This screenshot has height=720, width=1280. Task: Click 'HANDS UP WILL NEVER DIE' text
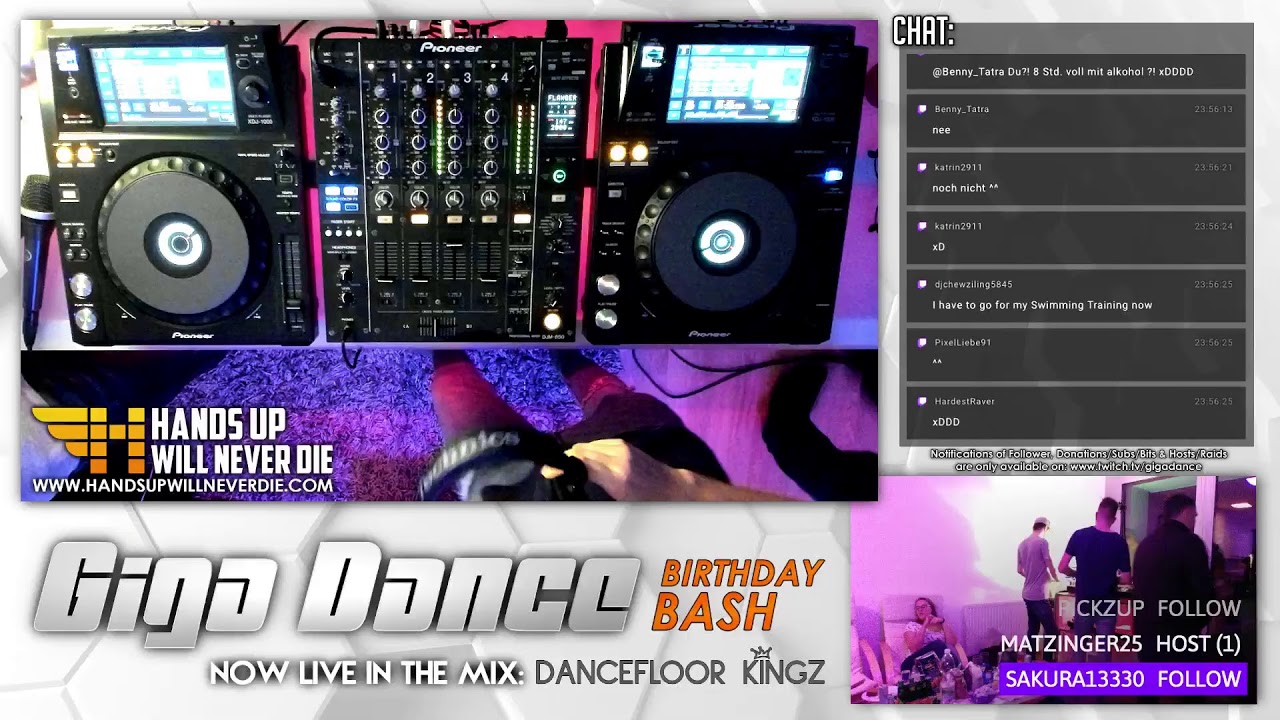241,441
